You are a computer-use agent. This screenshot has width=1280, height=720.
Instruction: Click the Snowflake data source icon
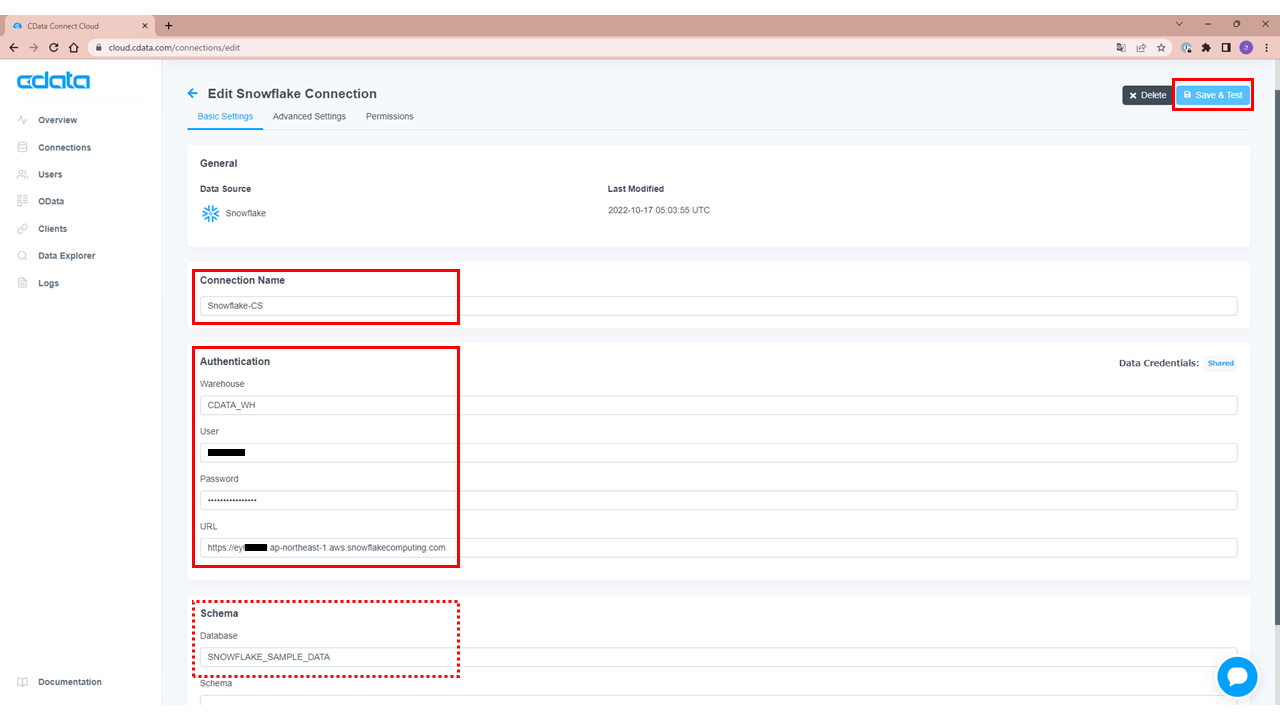coord(210,213)
